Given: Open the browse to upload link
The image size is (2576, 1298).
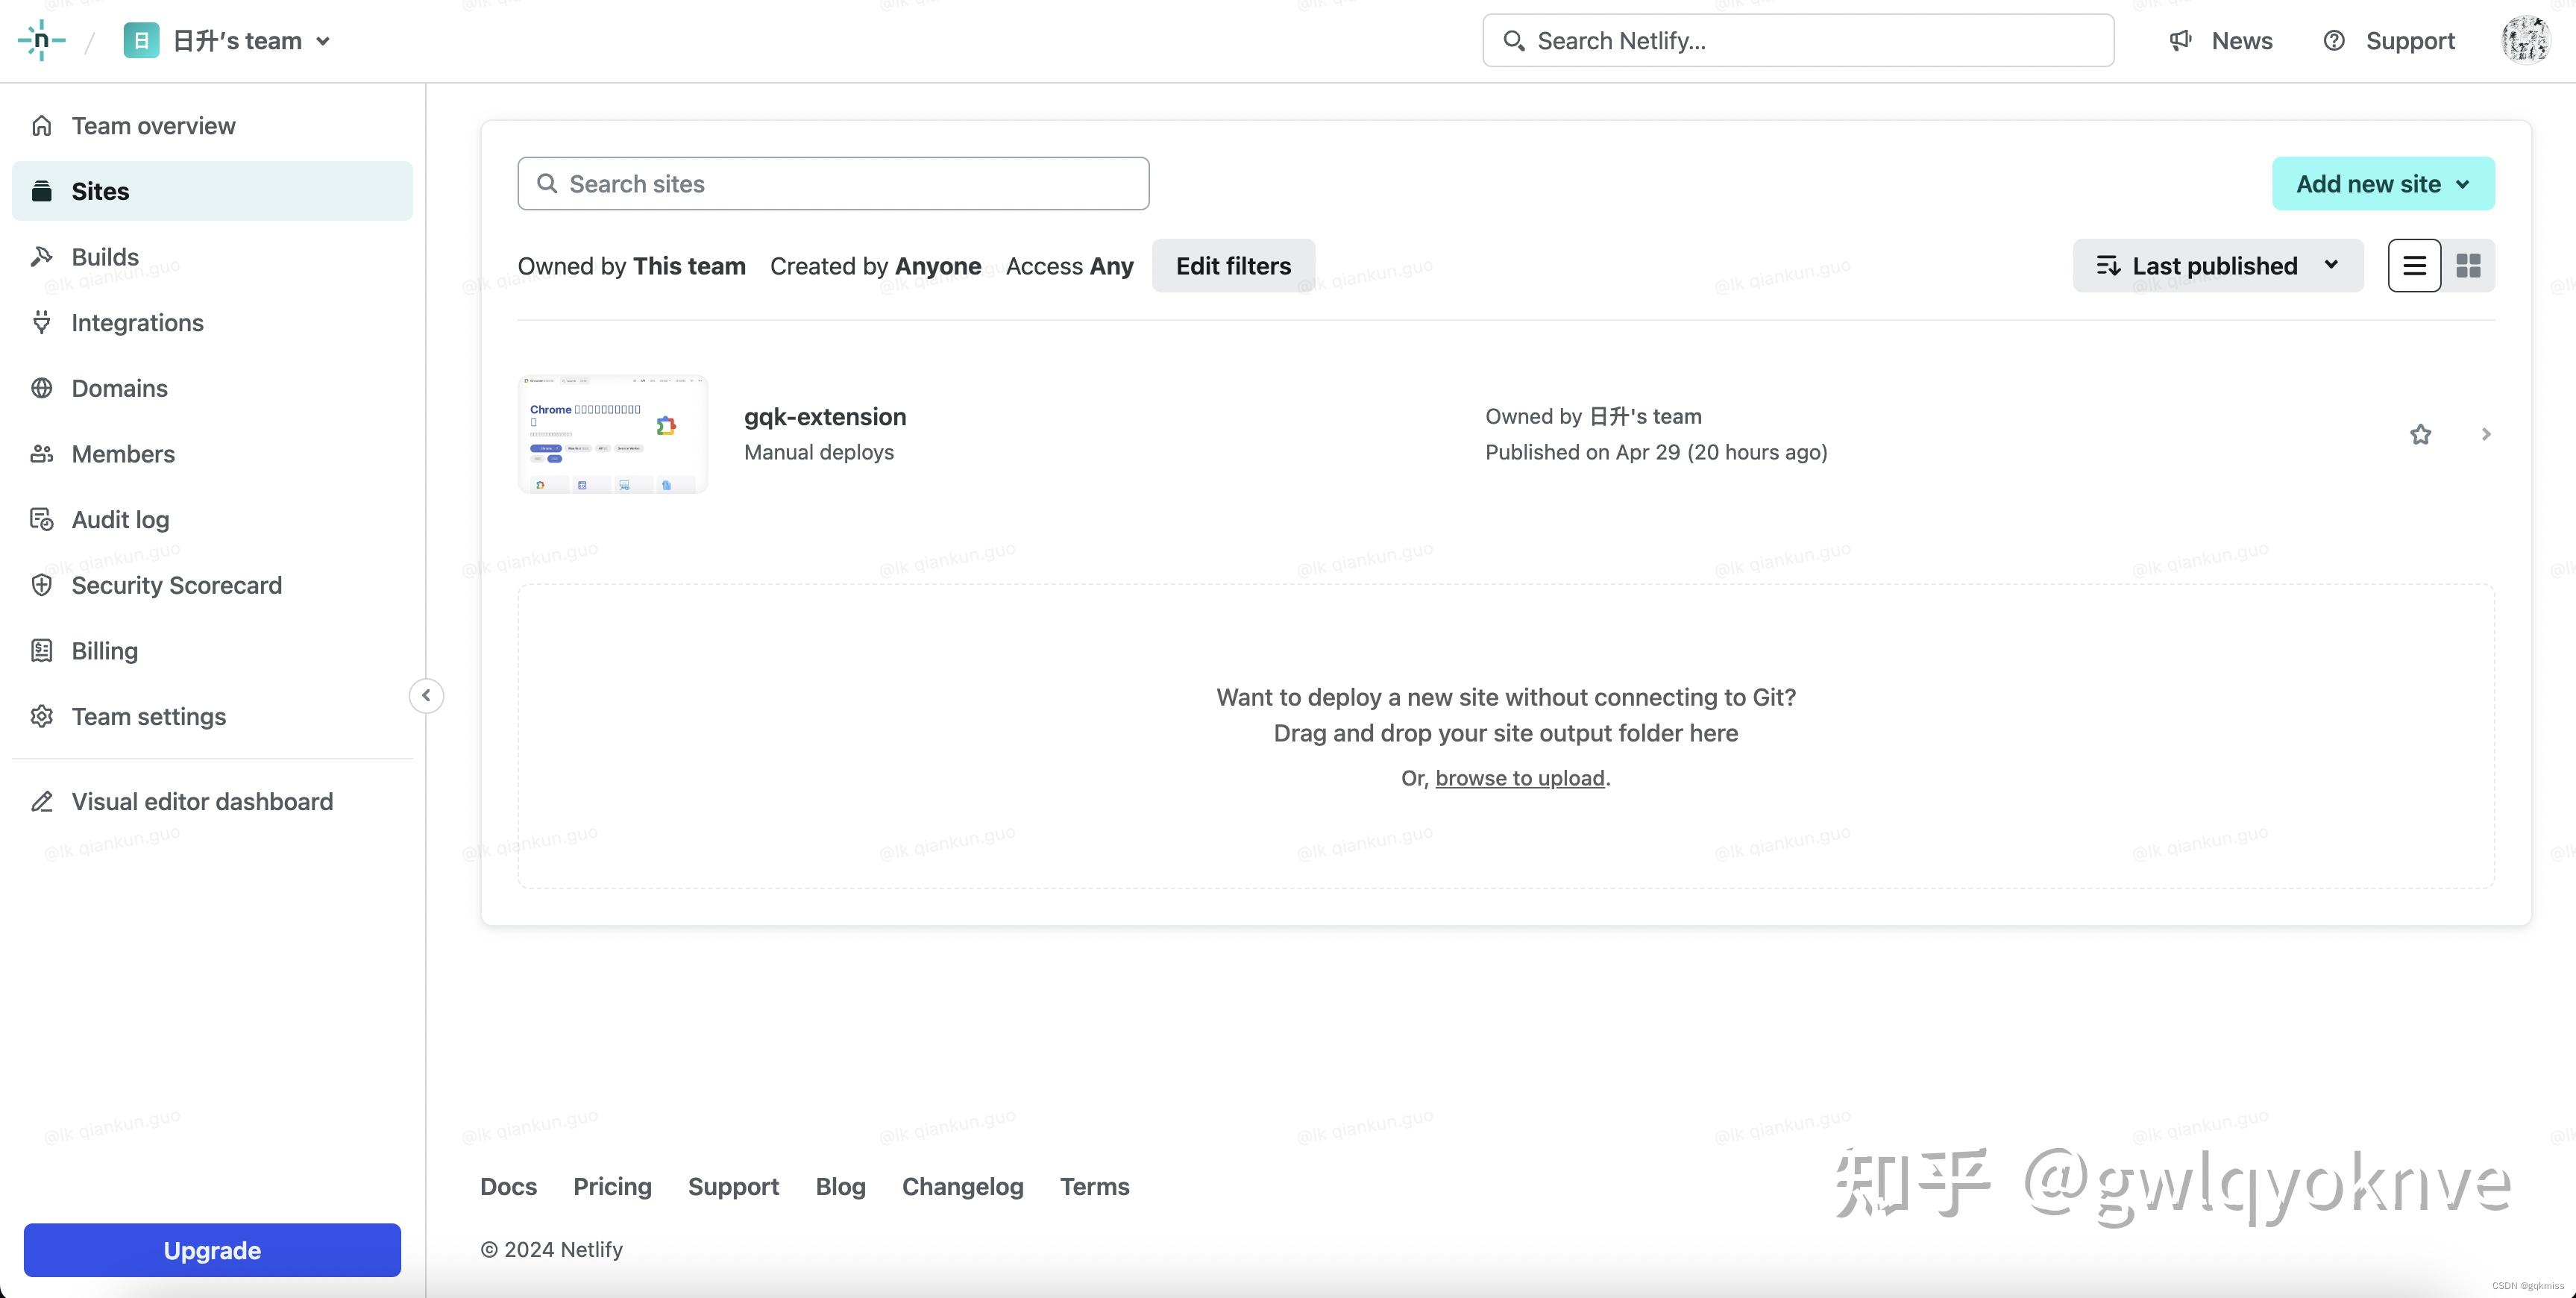Looking at the screenshot, I should pos(1520,778).
